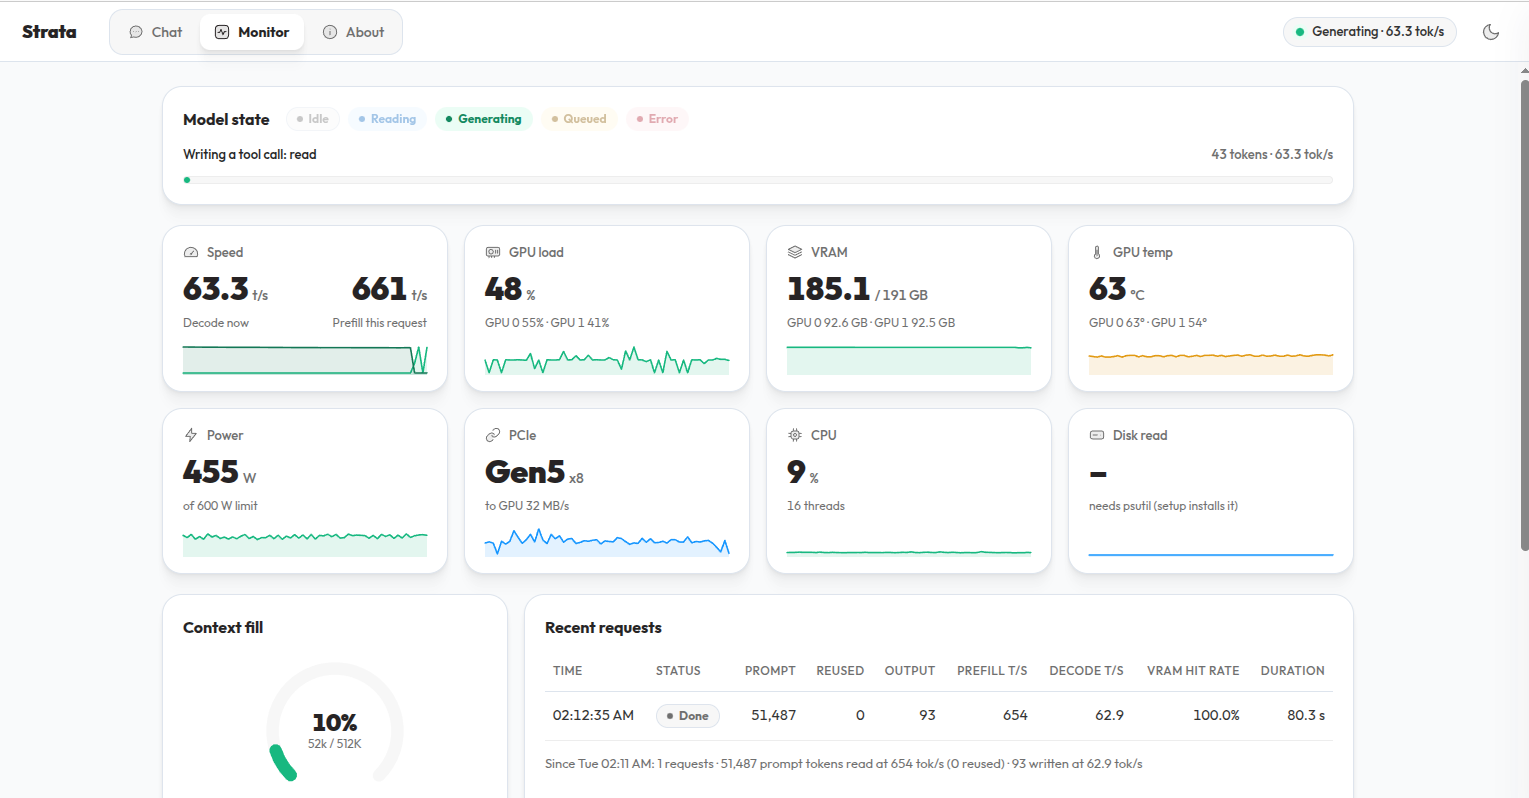Image resolution: width=1529 pixels, height=798 pixels.
Task: Click the processor icon beside CPU
Action: point(795,436)
